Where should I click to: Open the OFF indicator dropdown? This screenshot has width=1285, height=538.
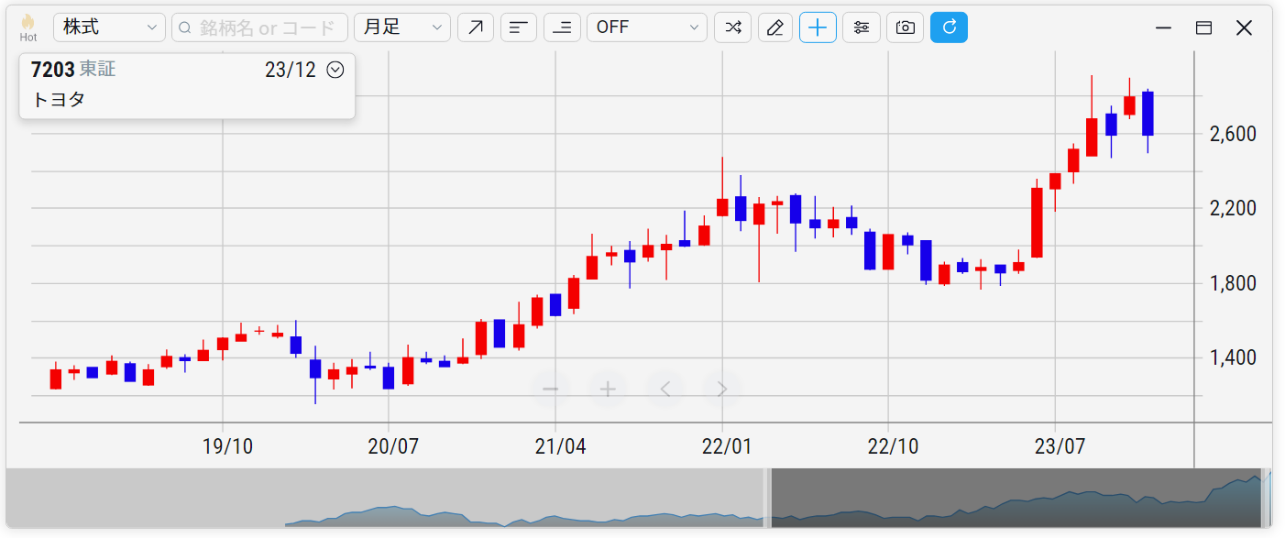coord(647,28)
